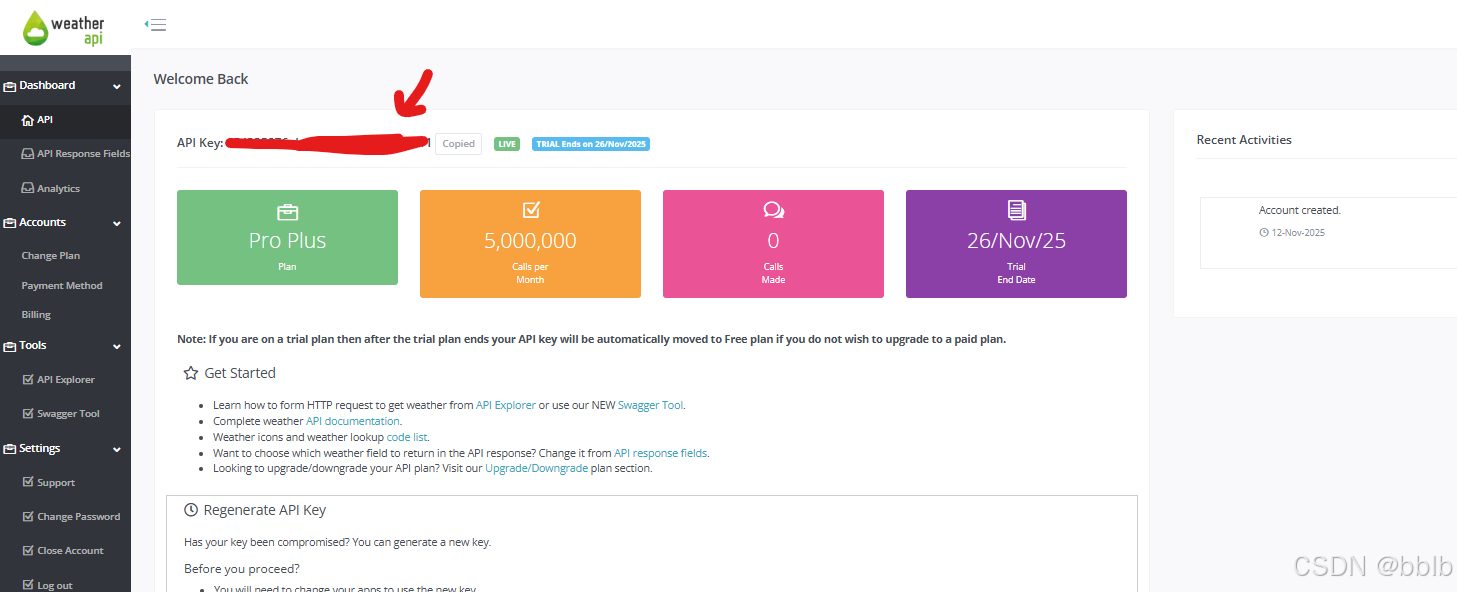Toggle the sidebar hamburger menu icon
This screenshot has width=1457, height=592.
tap(155, 24)
